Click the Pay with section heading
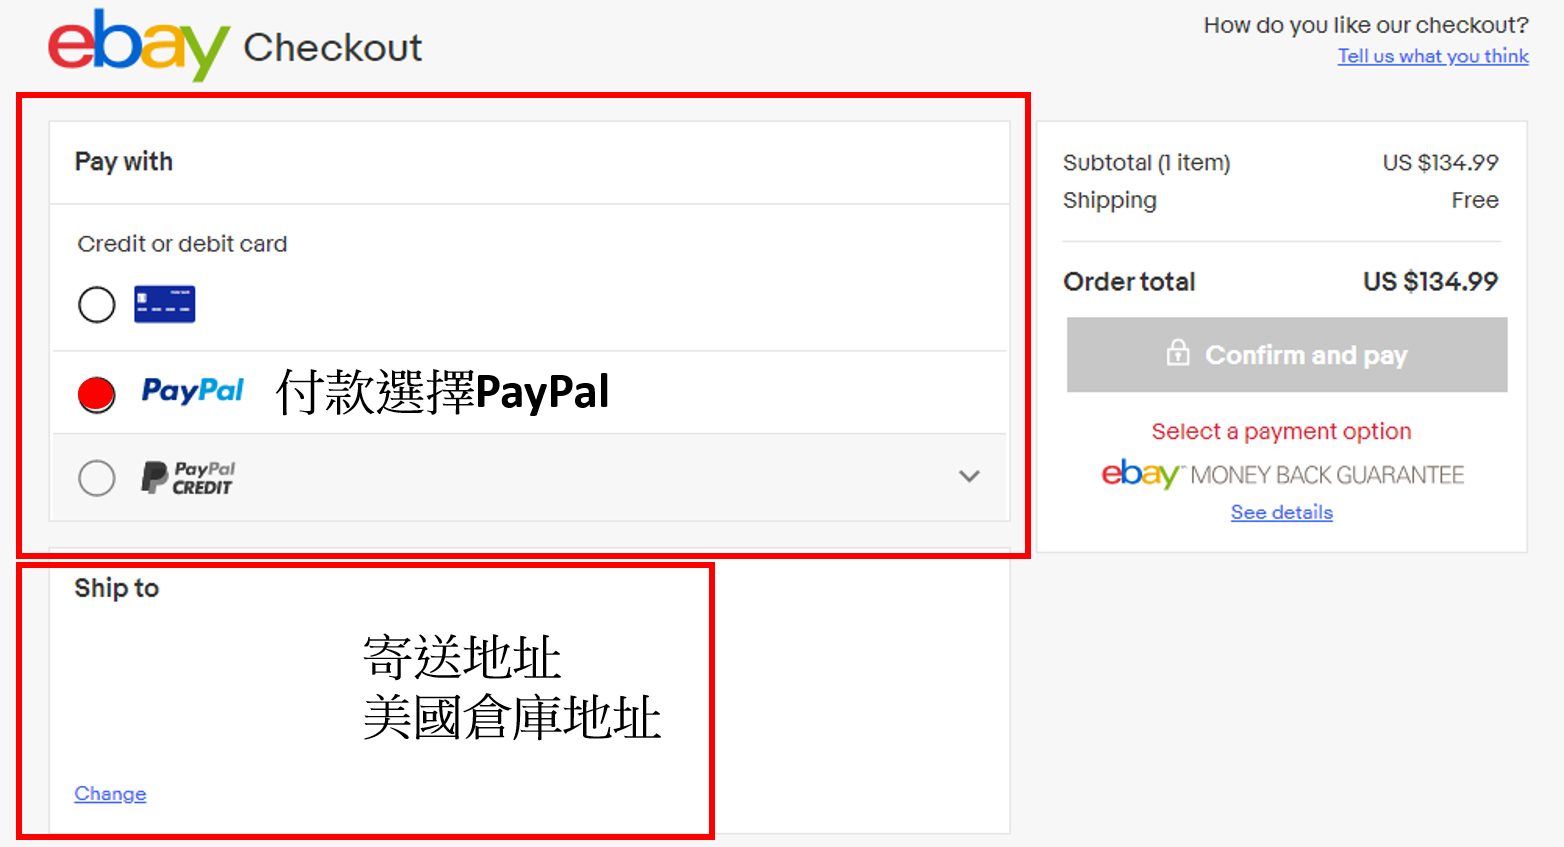Image resolution: width=1564 pixels, height=847 pixels. tap(124, 162)
